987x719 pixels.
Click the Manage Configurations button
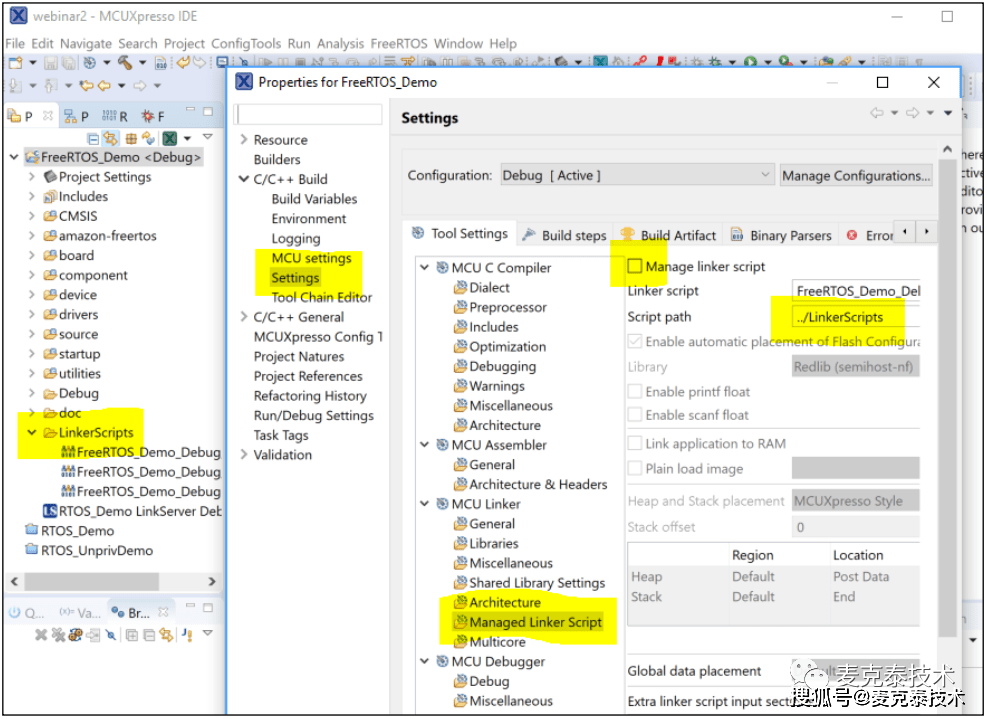pos(855,175)
